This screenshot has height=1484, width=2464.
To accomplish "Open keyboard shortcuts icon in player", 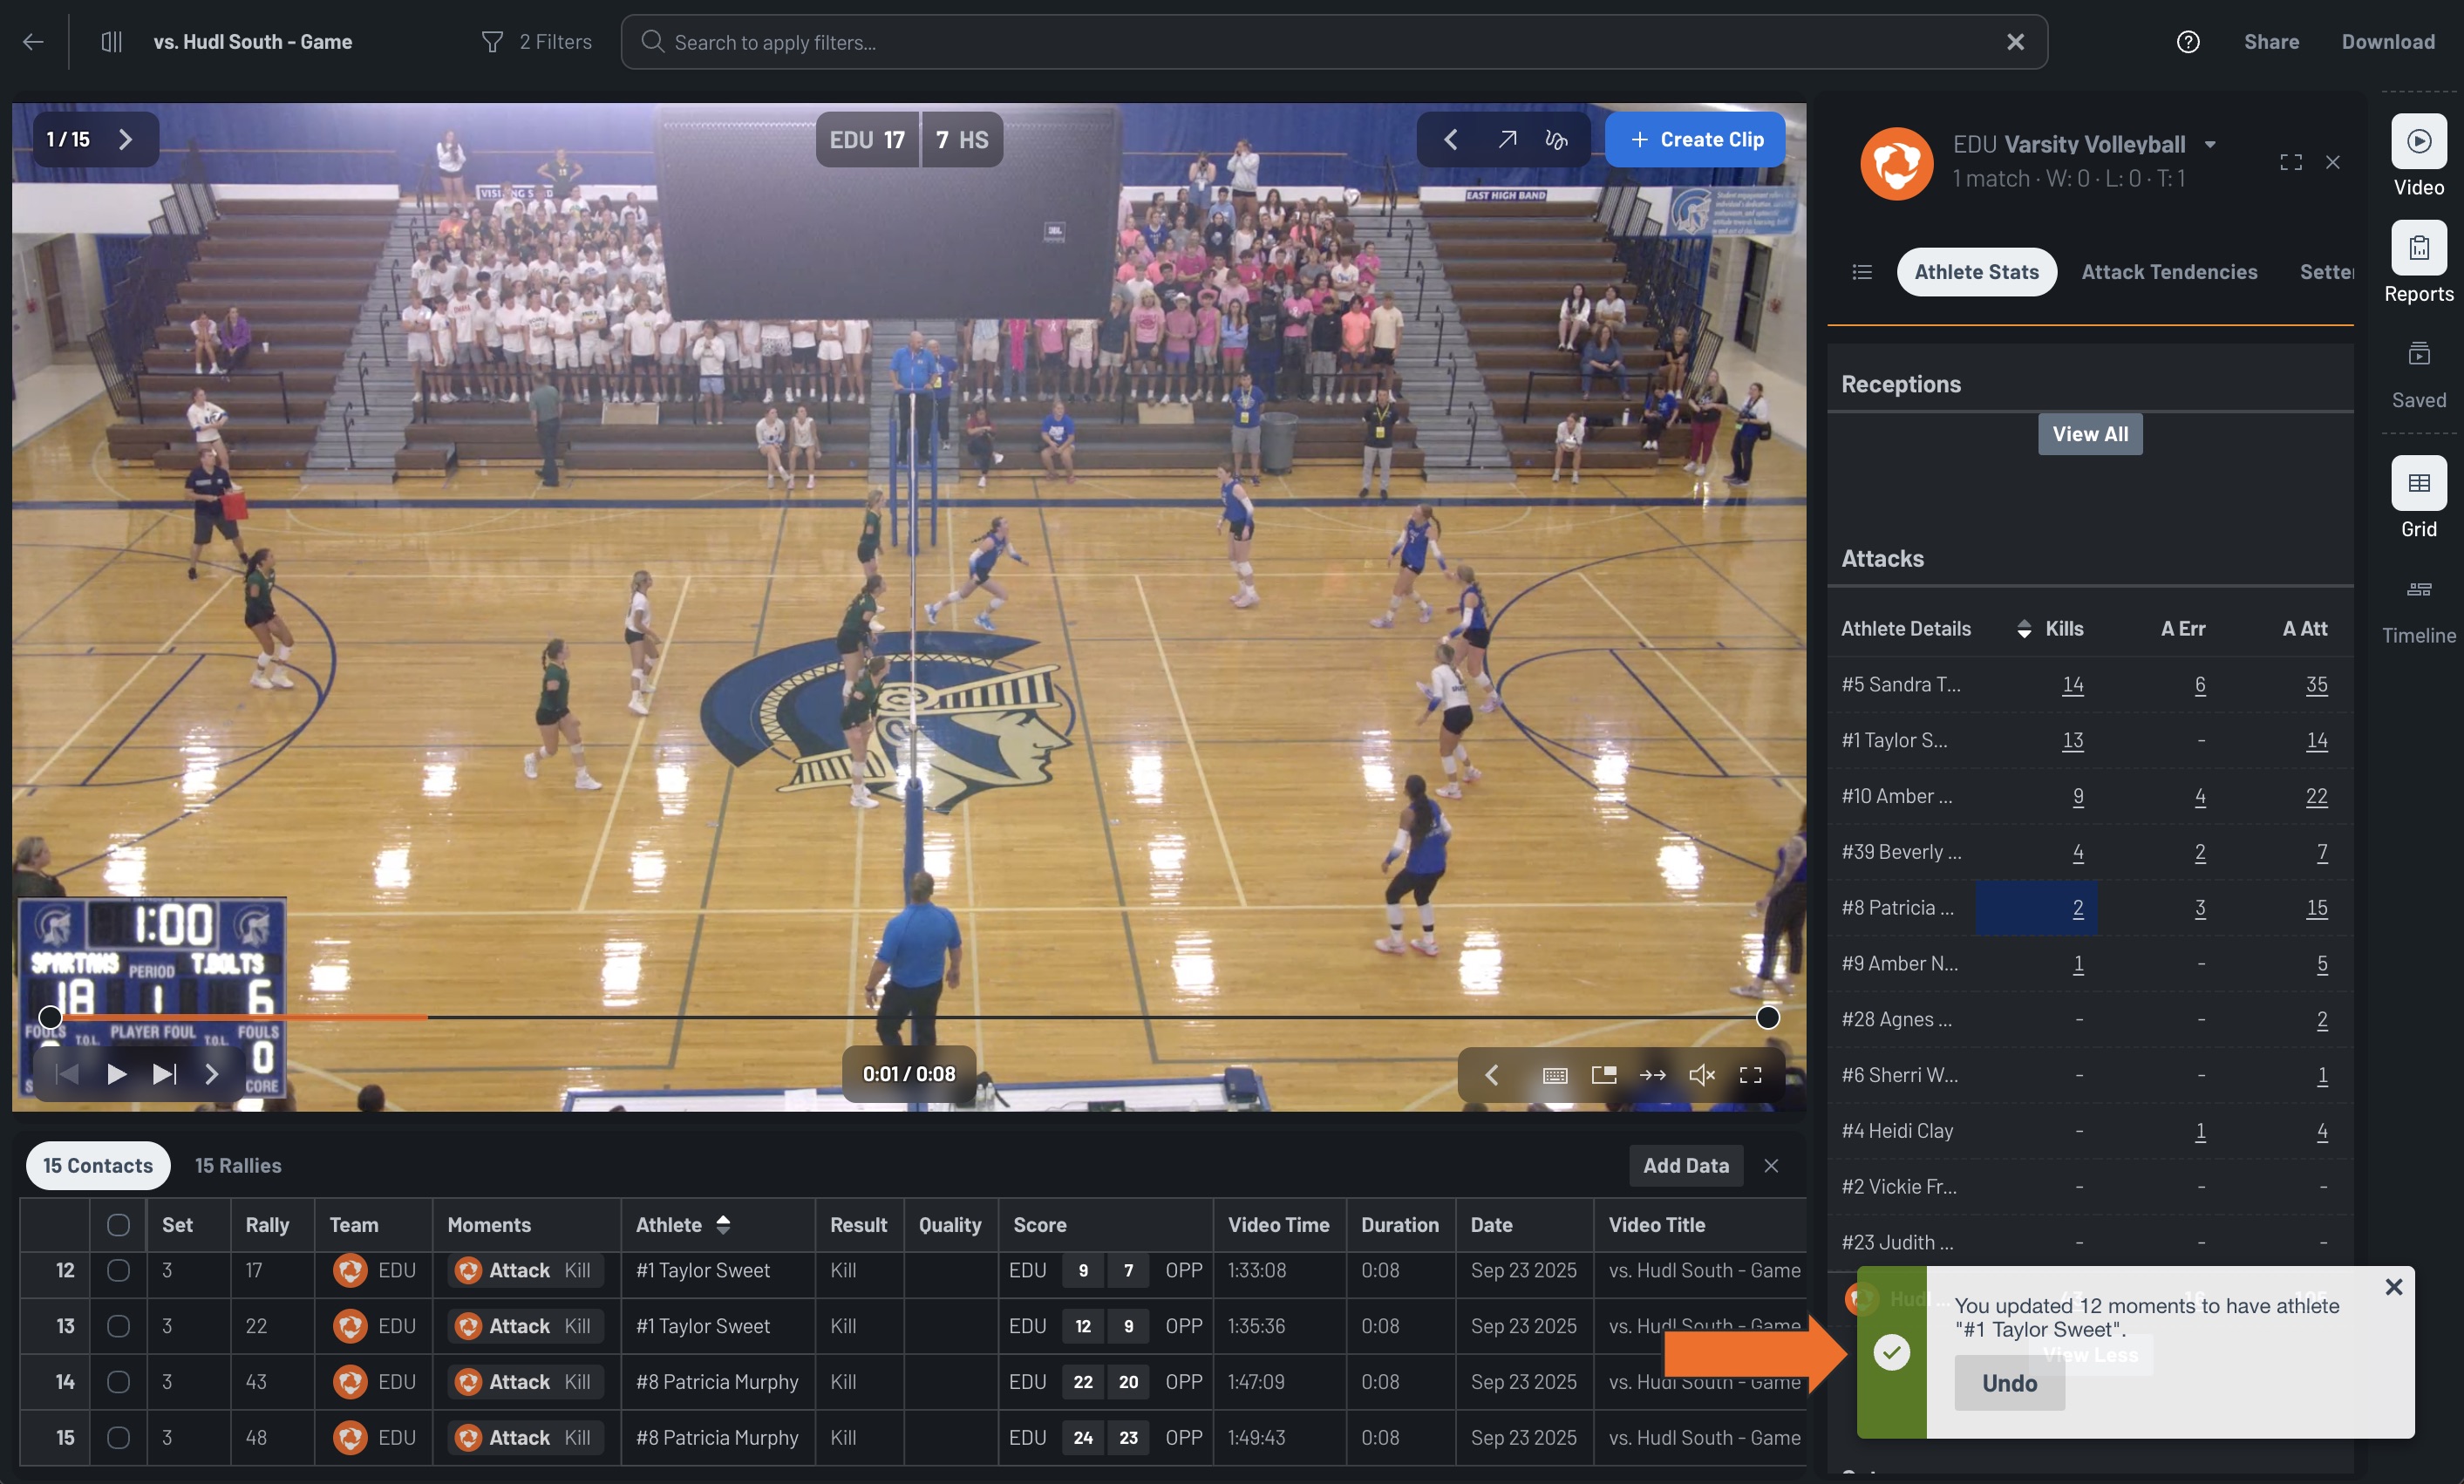I will click(x=1554, y=1075).
